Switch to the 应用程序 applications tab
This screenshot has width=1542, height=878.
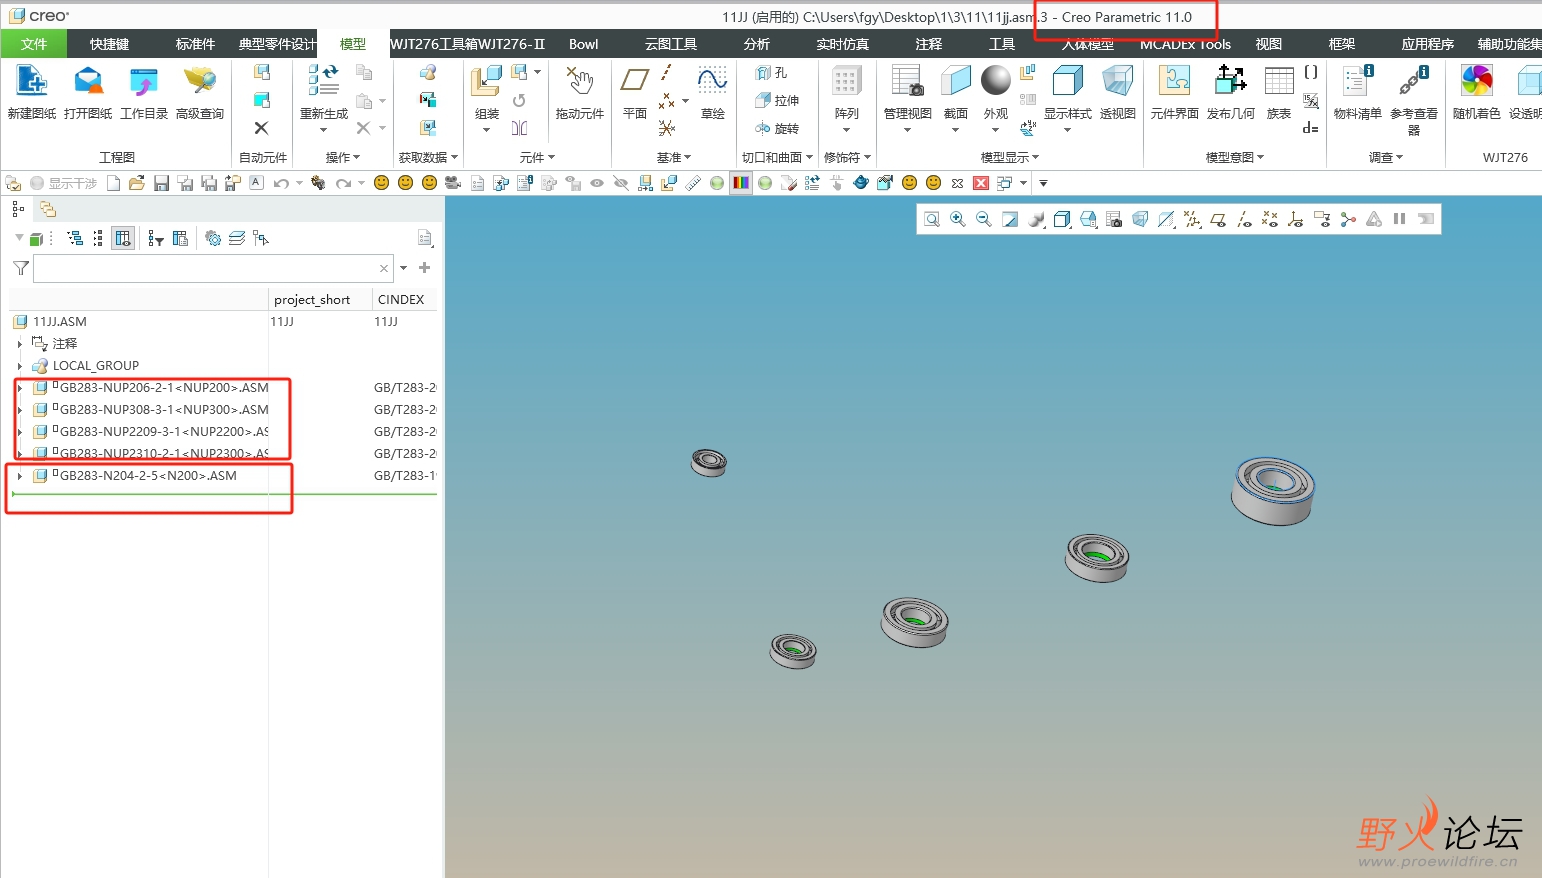click(1428, 44)
